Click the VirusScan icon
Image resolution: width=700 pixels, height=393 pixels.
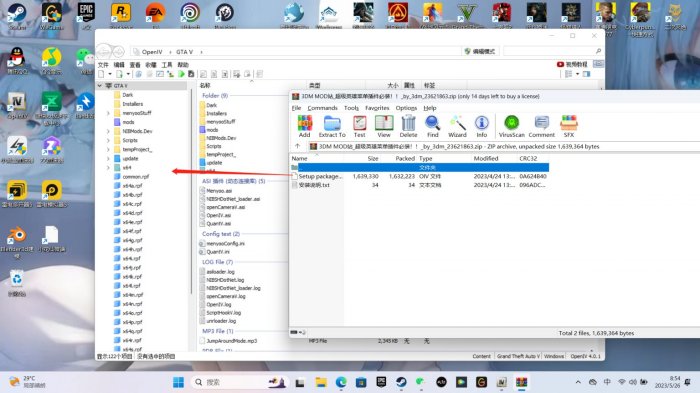511,126
